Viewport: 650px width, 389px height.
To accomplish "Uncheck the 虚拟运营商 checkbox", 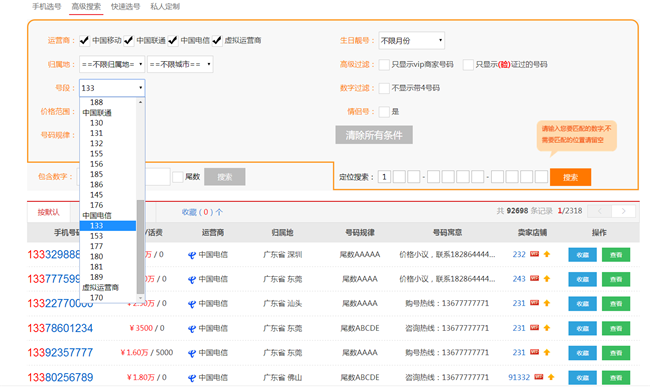I will (217, 40).
